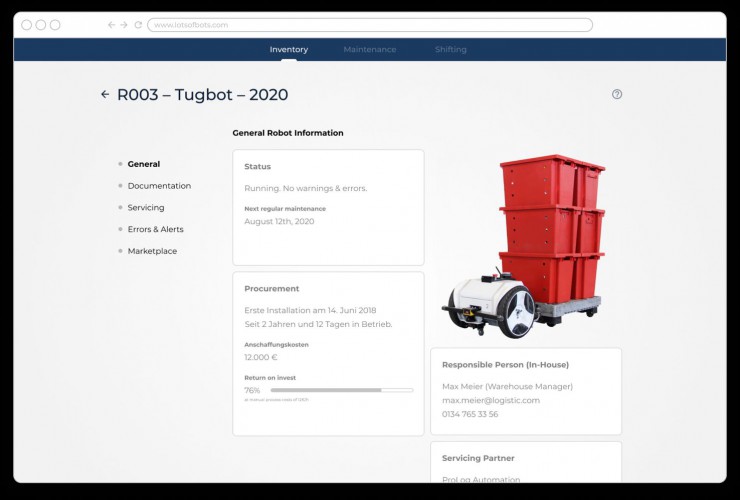
Task: Click the third window control circle
Action: [55, 25]
